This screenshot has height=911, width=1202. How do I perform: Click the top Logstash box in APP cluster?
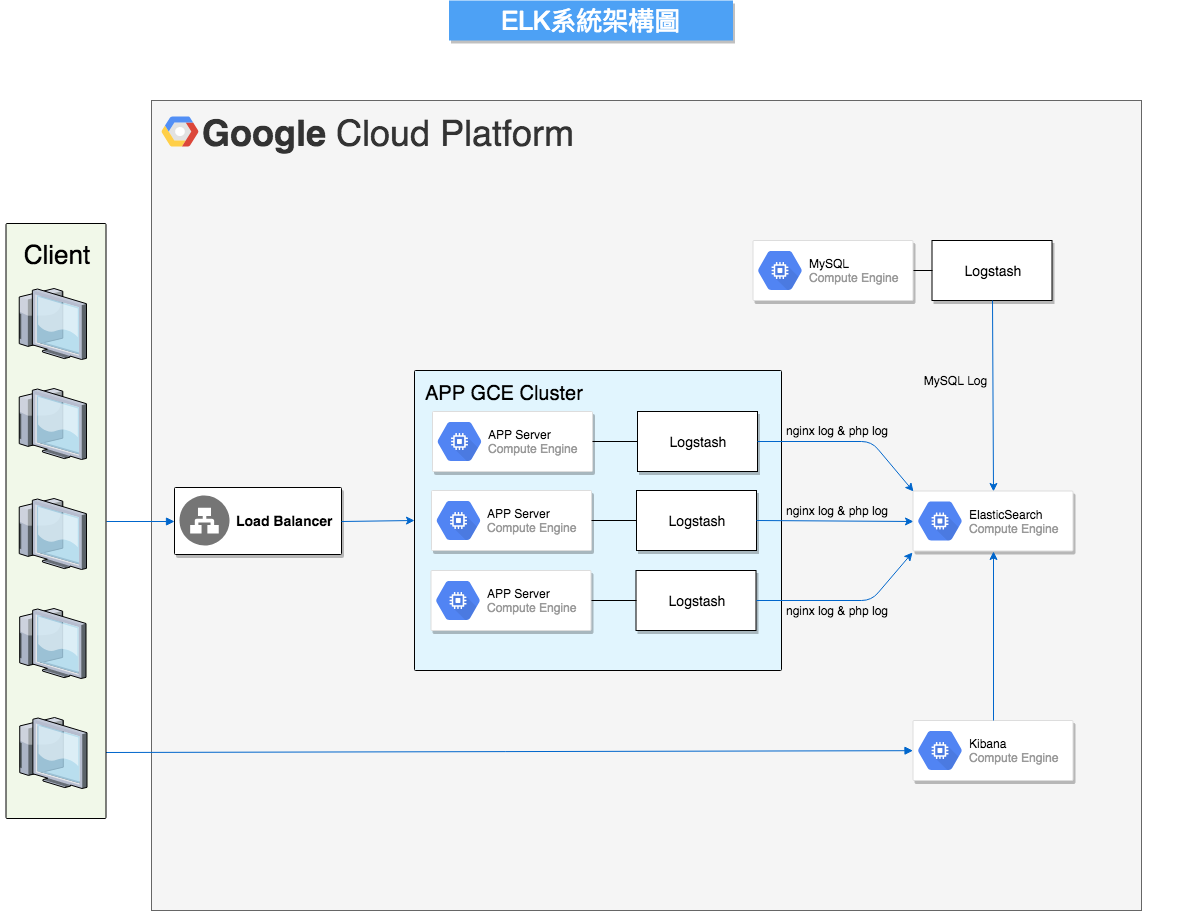(x=697, y=442)
